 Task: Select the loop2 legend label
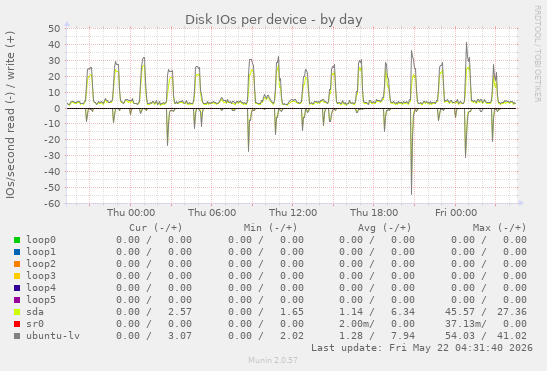tap(41, 264)
